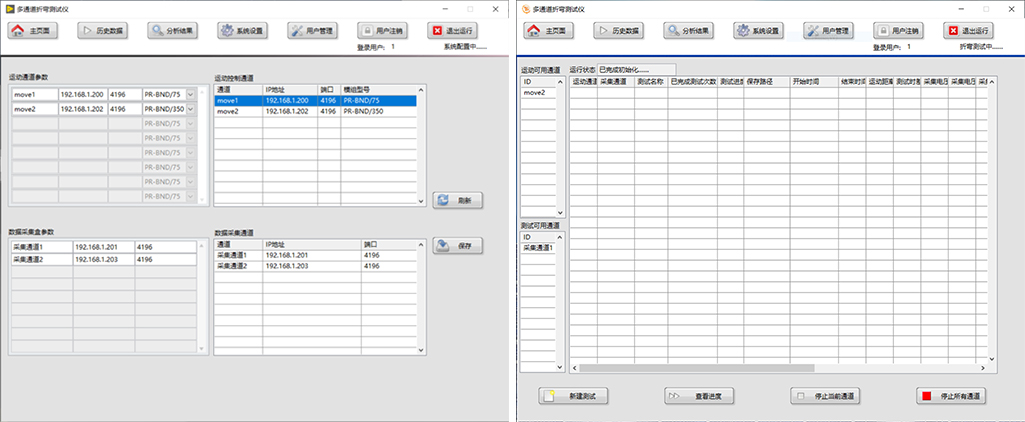Open 历史数据 in the left window
Screen dimensions: 1025x422
[104, 31]
